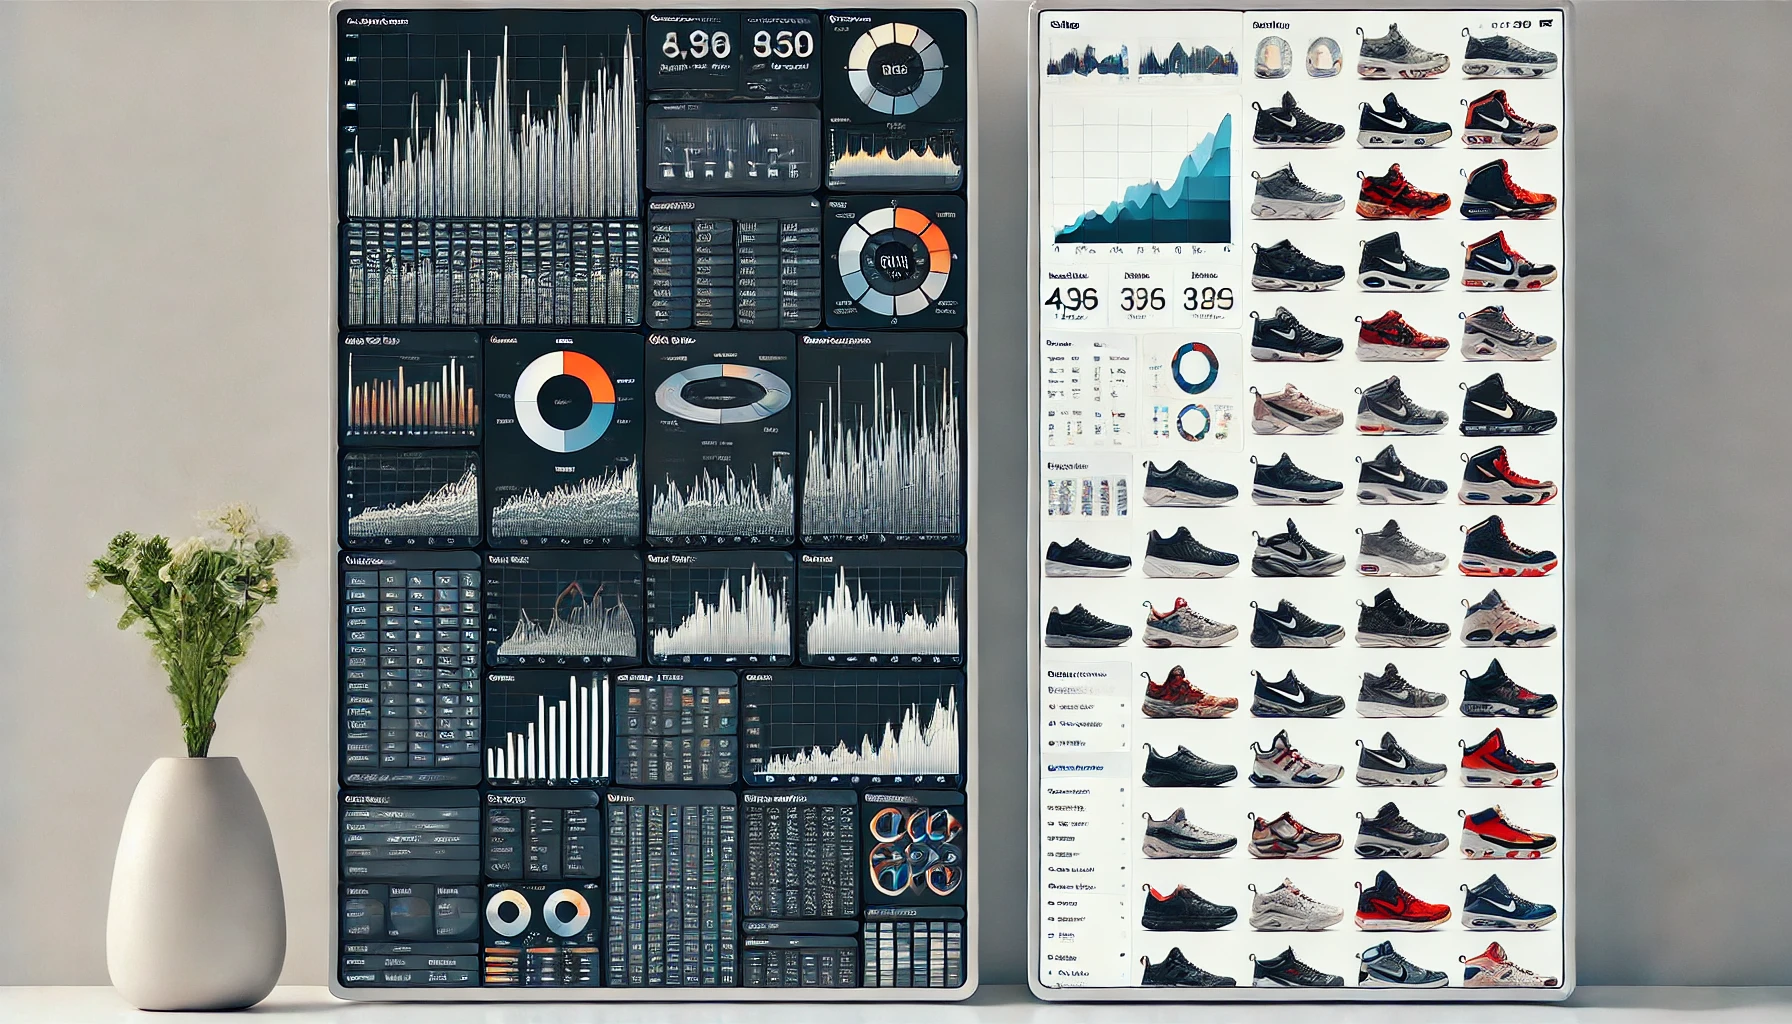Click the right mini skyline chart in white panel

[x=1188, y=59]
